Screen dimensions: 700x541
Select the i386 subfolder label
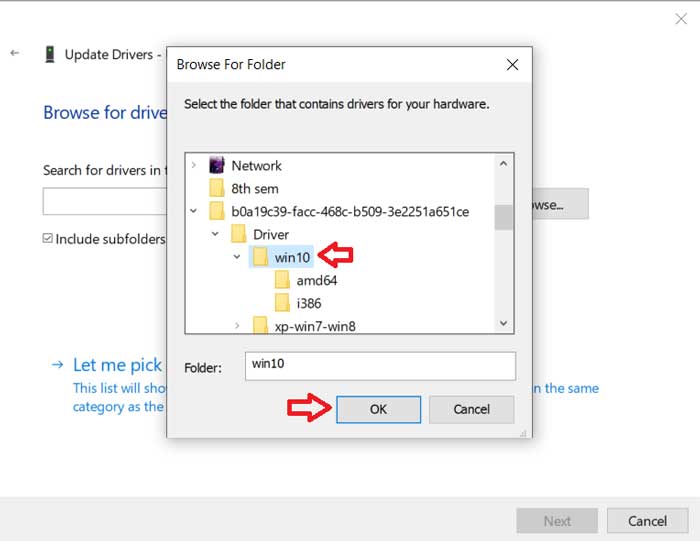(309, 304)
